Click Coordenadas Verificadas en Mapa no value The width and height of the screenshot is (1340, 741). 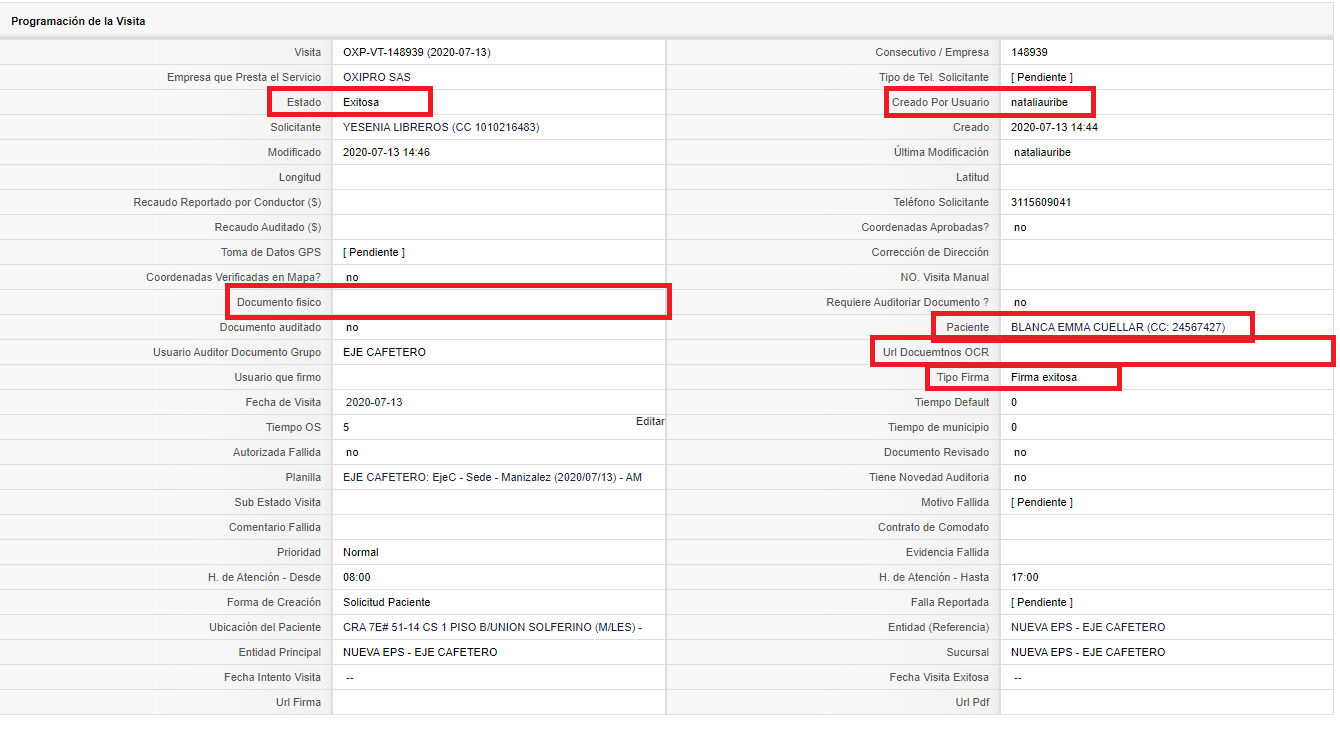(x=352, y=277)
